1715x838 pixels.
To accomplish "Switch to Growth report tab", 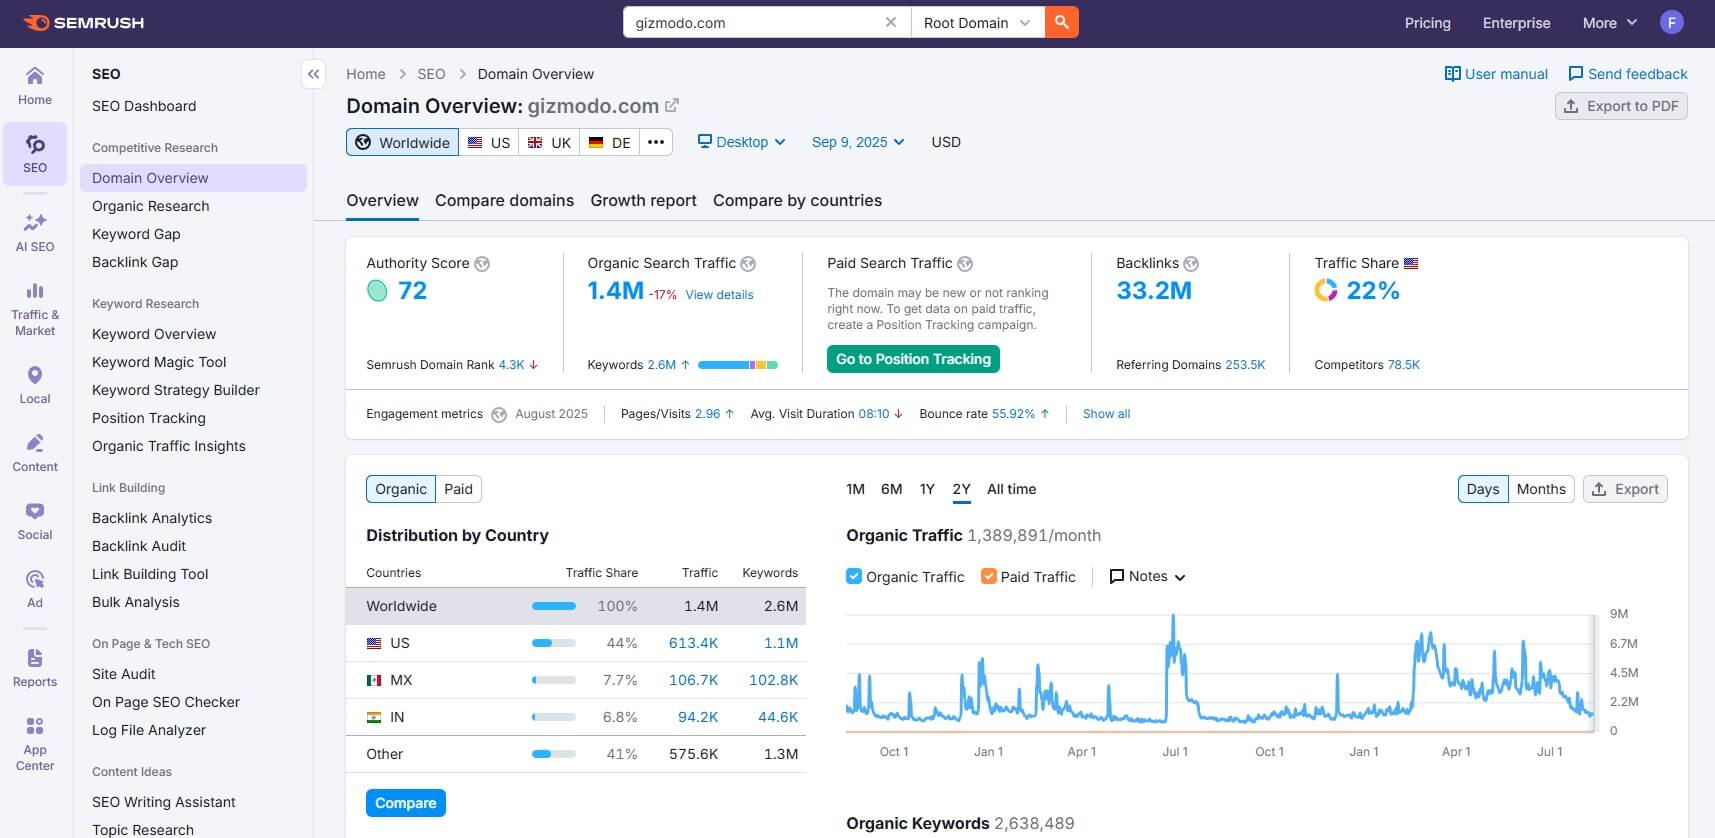I will pyautogui.click(x=643, y=200).
